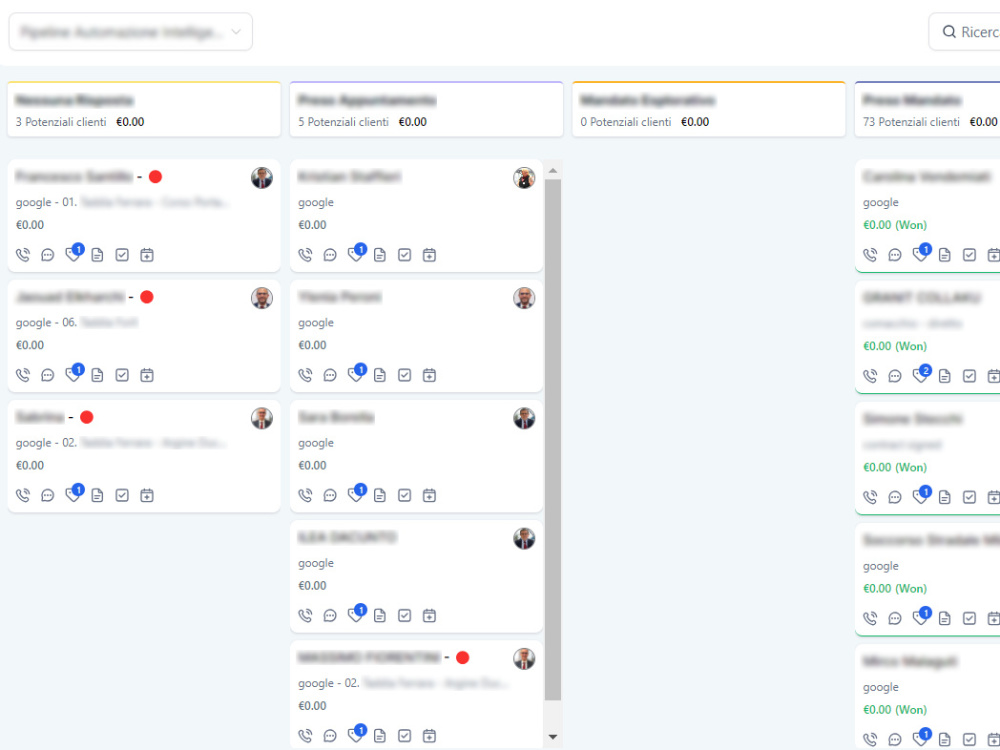Open the notes icon on Sabrina's card
This screenshot has height=750, width=1000.
coord(97,496)
